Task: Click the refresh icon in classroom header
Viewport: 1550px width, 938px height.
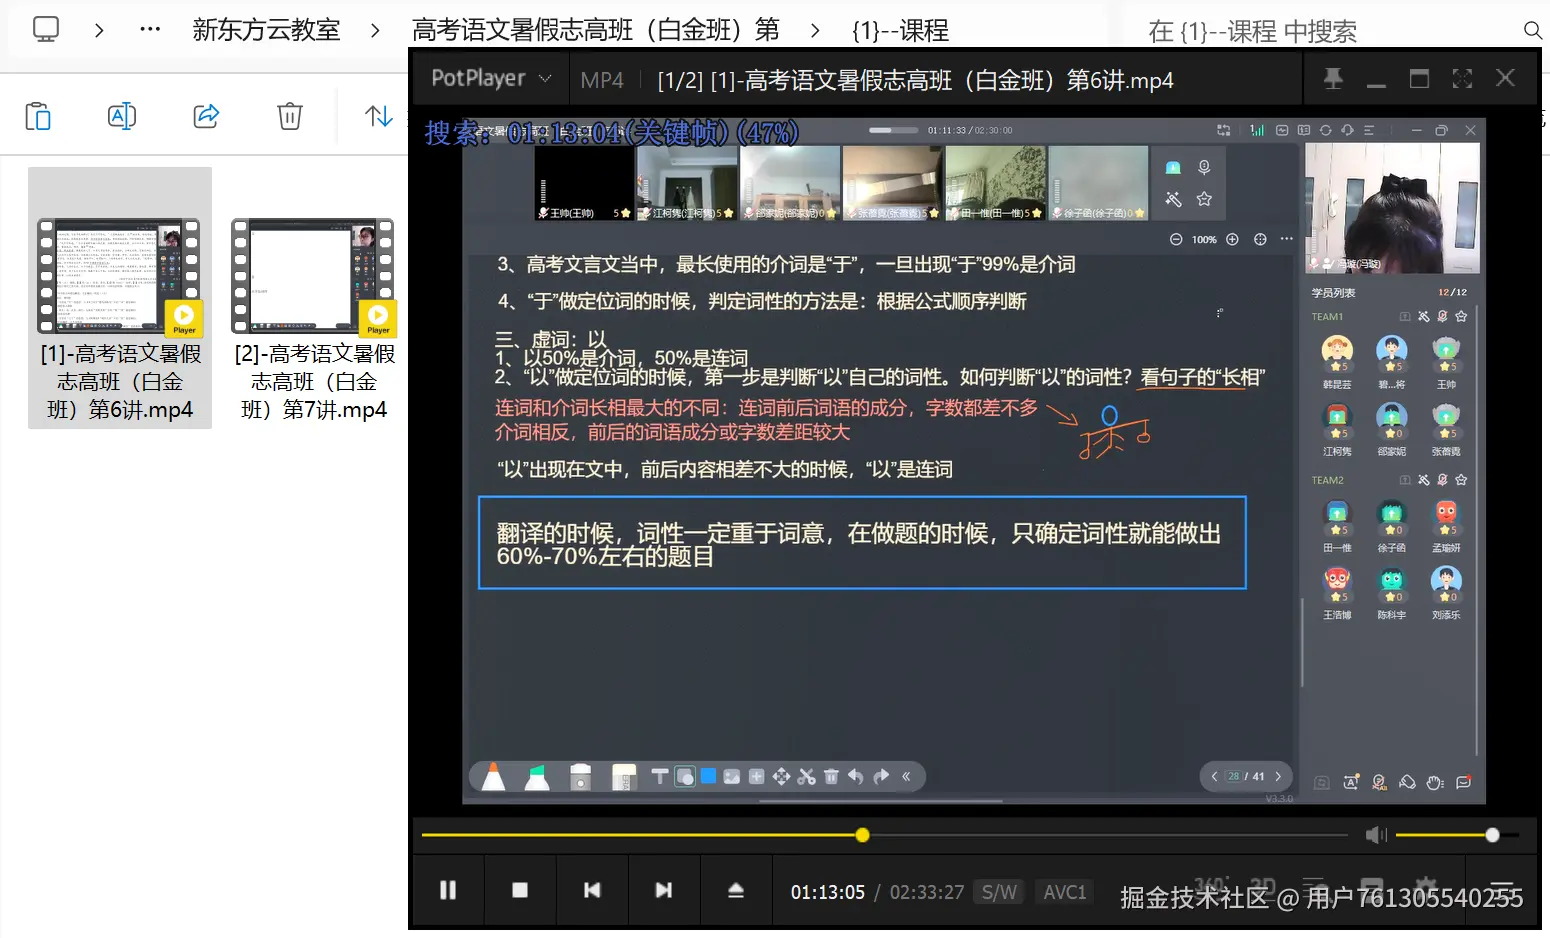Action: pos(1325,130)
